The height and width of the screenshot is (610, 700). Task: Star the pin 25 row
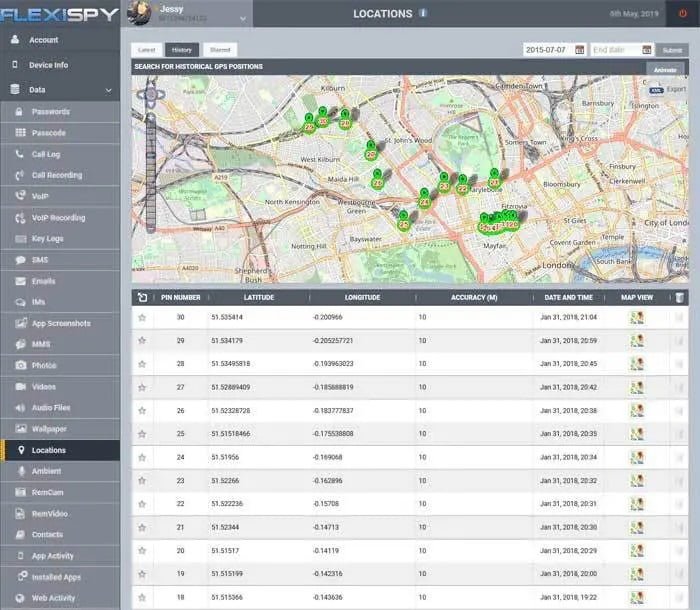pos(142,434)
